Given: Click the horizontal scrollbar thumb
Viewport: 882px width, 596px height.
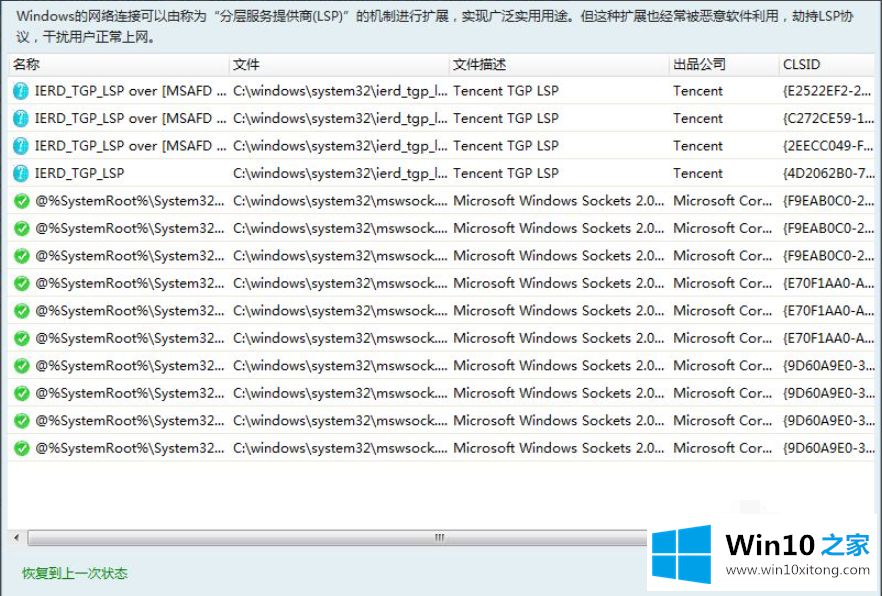Looking at the screenshot, I should click(x=338, y=538).
